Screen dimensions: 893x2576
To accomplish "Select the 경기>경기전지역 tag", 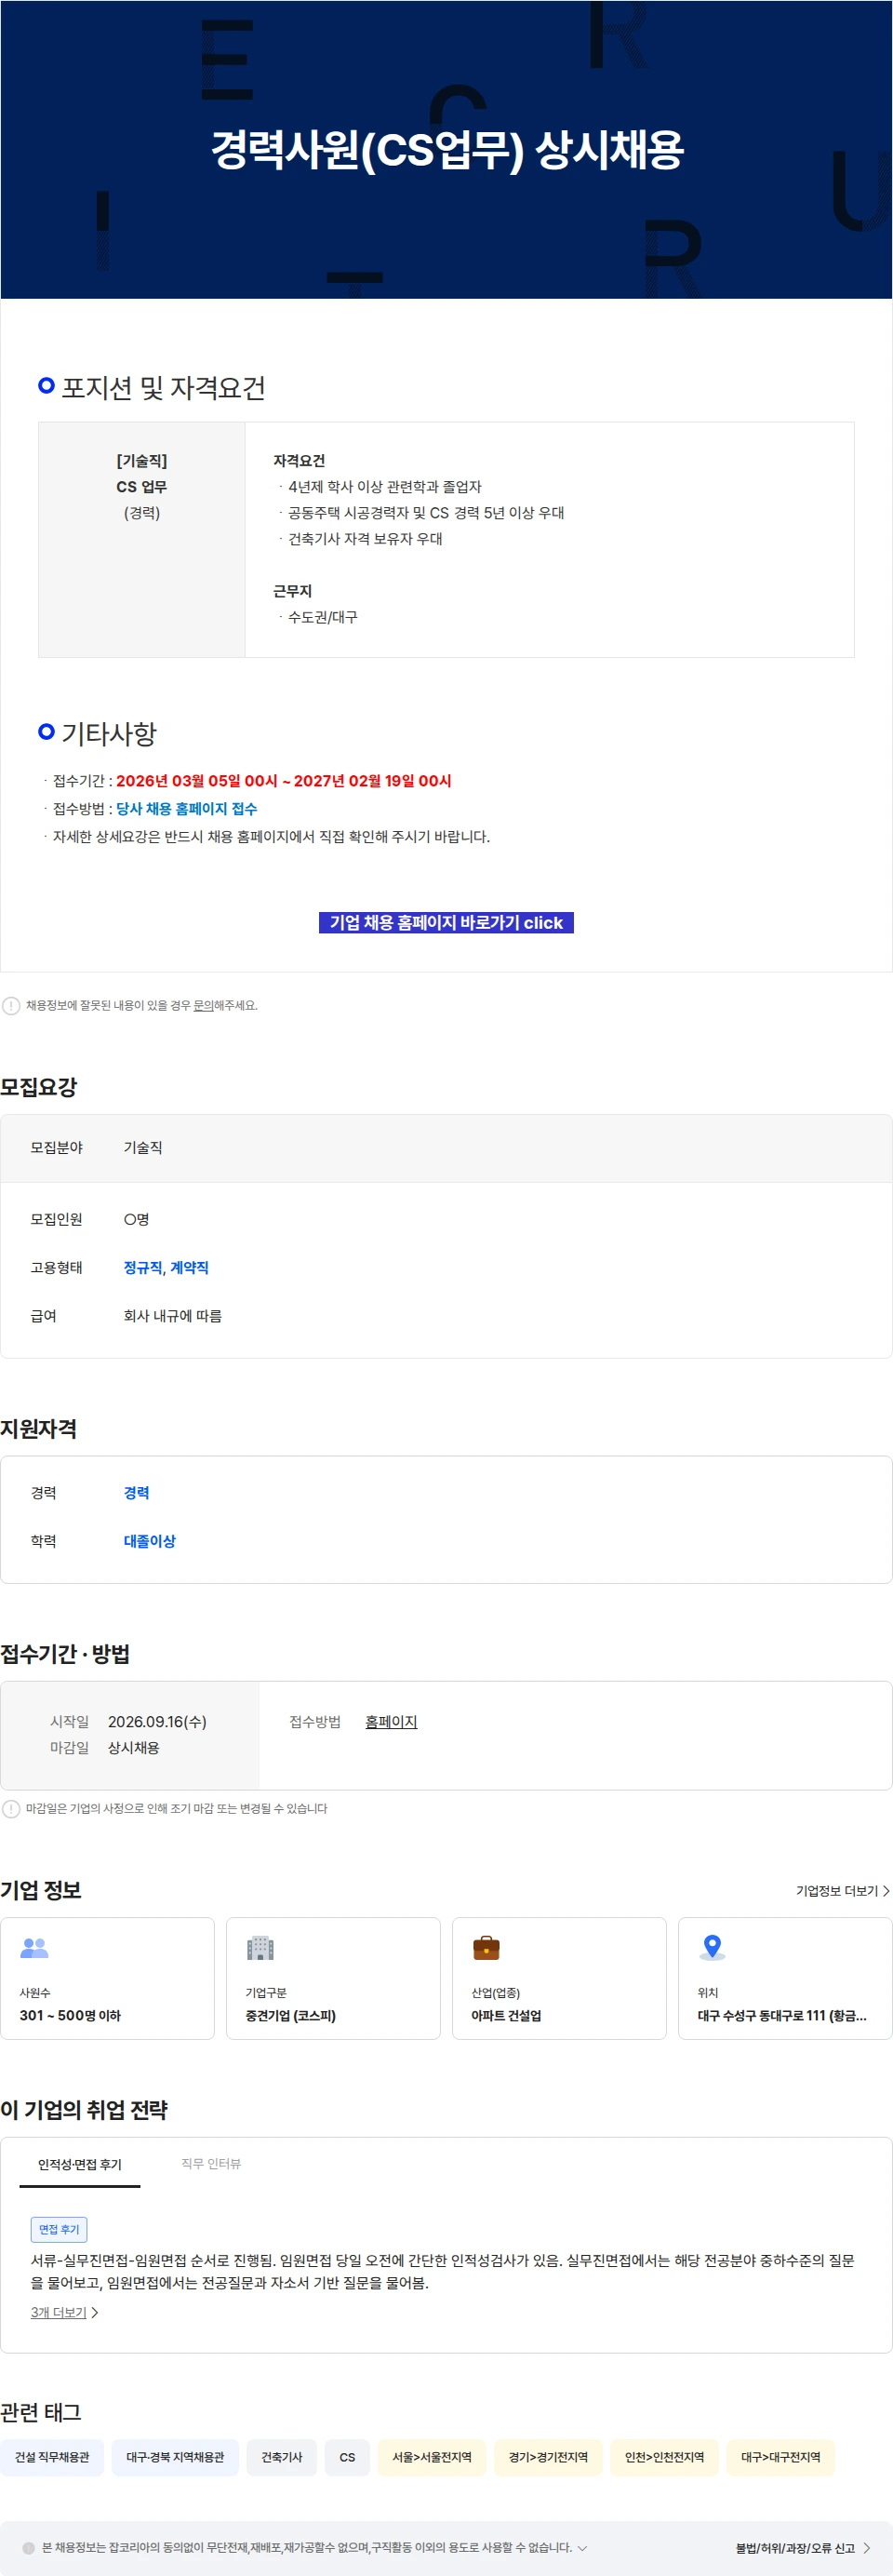I will tap(548, 2457).
